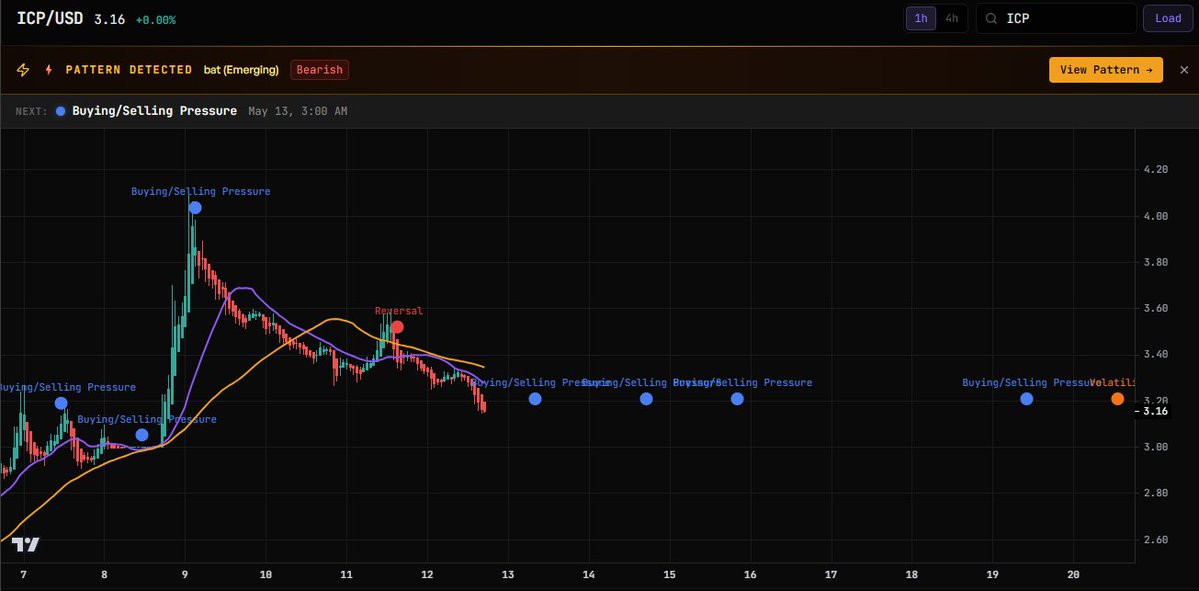Click the 2.60 price axis label

pyautogui.click(x=1155, y=540)
